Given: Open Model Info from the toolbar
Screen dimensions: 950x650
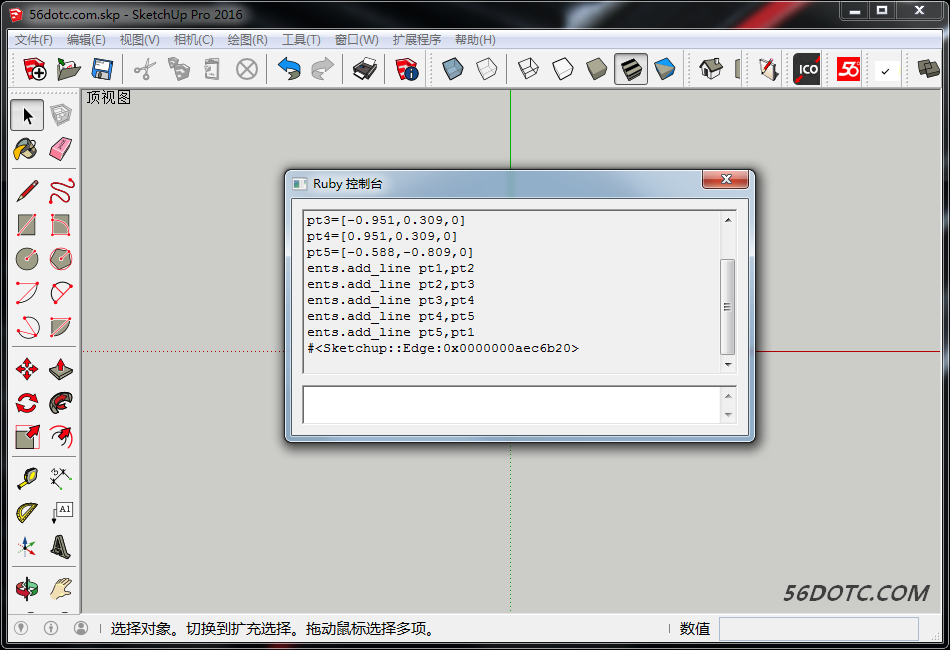Looking at the screenshot, I should [405, 69].
